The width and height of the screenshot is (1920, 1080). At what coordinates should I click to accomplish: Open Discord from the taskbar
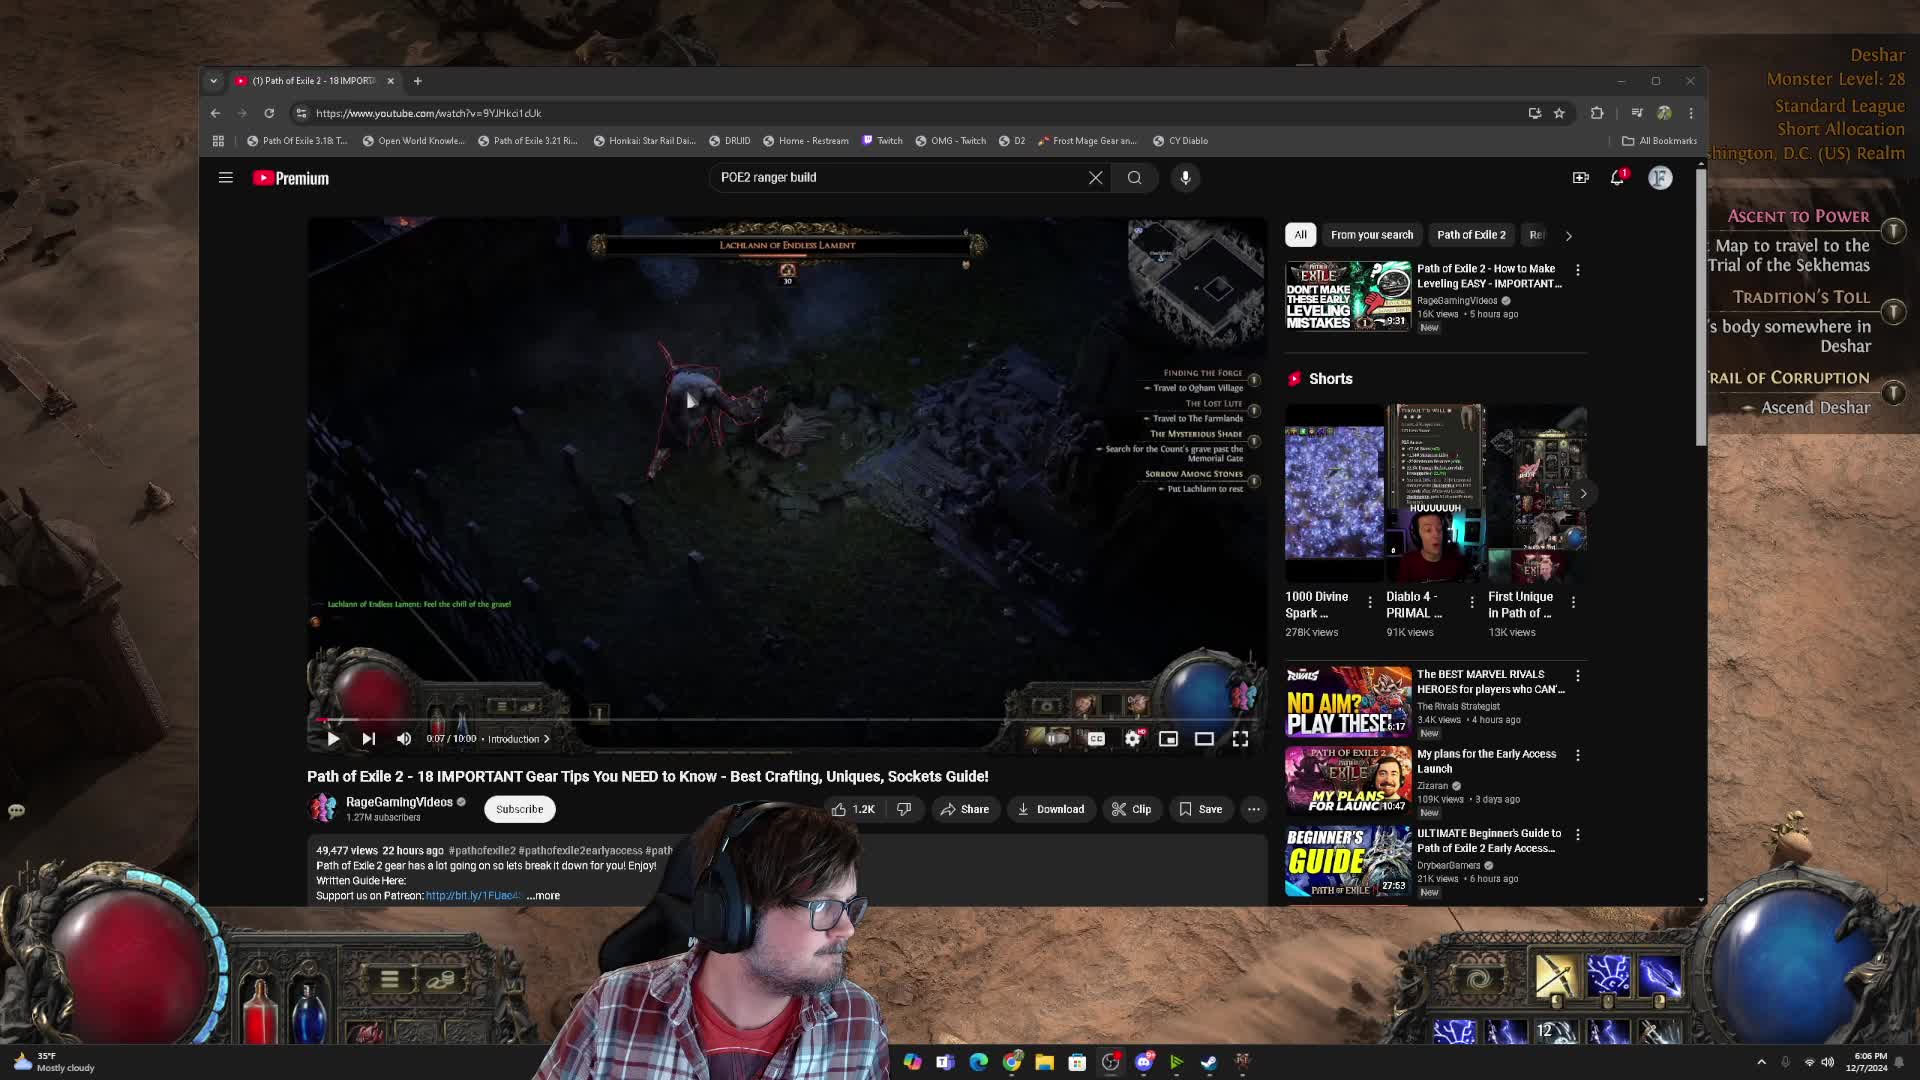[x=1143, y=1062]
